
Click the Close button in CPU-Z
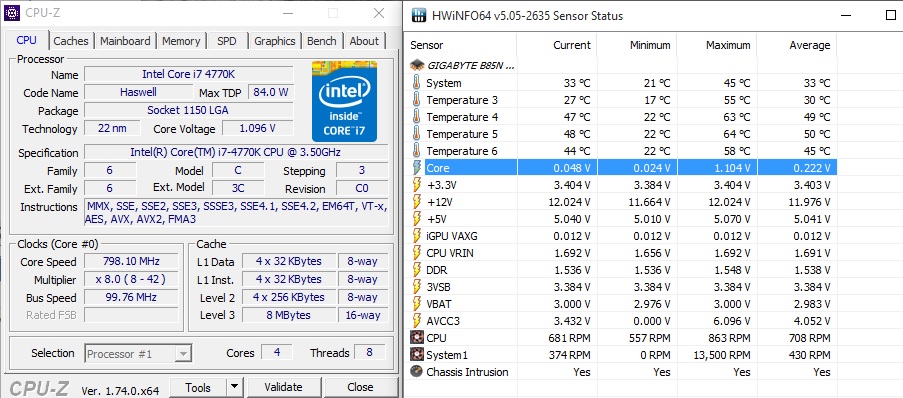tap(361, 388)
